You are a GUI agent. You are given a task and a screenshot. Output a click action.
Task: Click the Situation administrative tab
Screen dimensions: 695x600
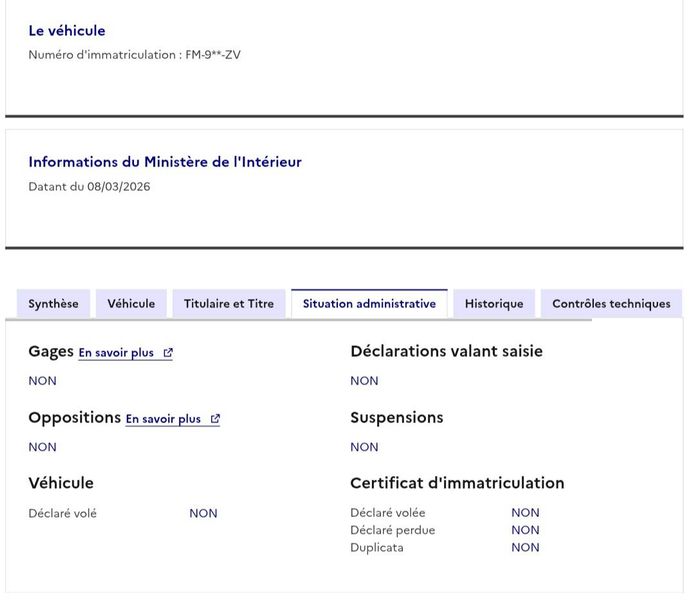pos(369,304)
